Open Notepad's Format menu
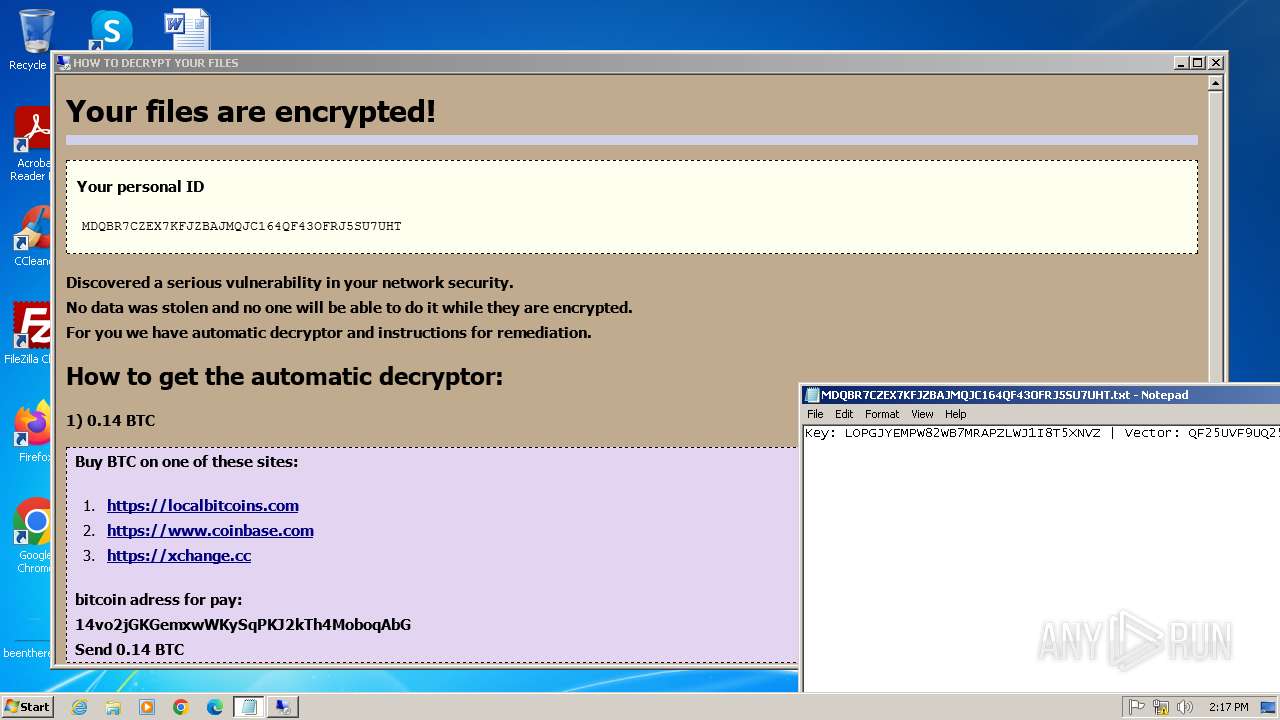Screen dimensions: 1280x720 tap(882, 414)
